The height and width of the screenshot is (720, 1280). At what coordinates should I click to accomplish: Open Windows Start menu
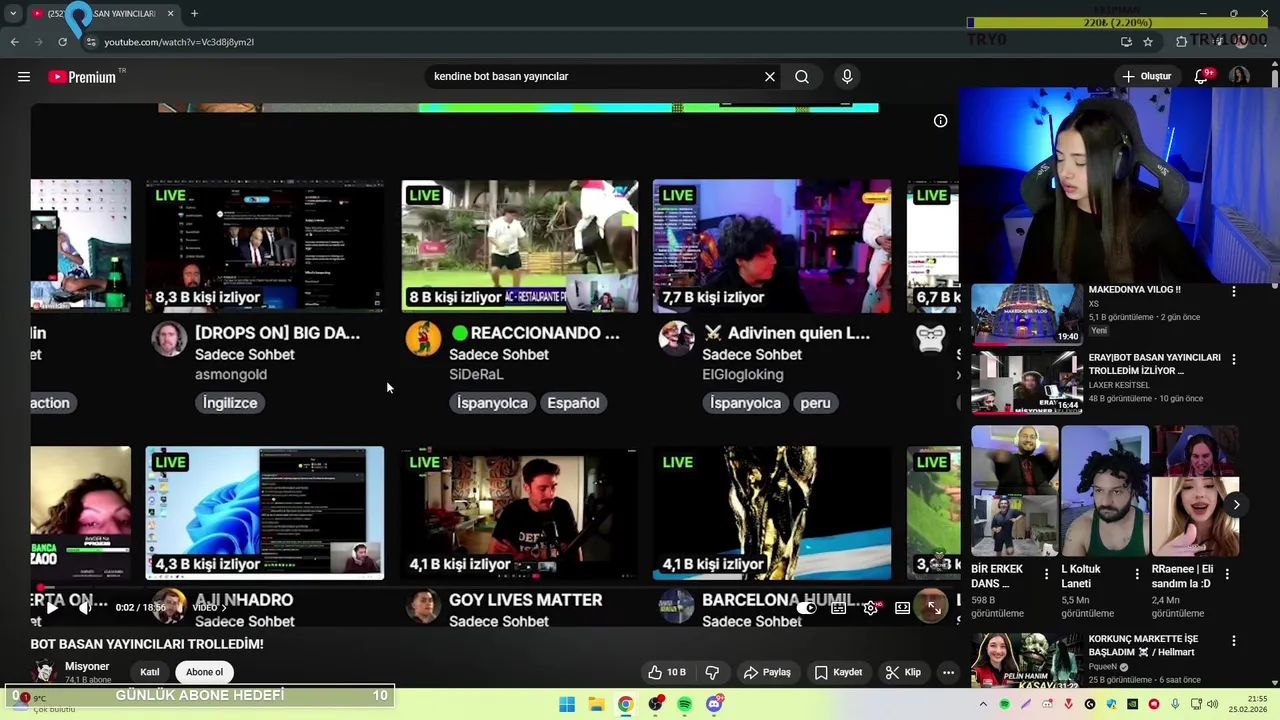pos(567,705)
